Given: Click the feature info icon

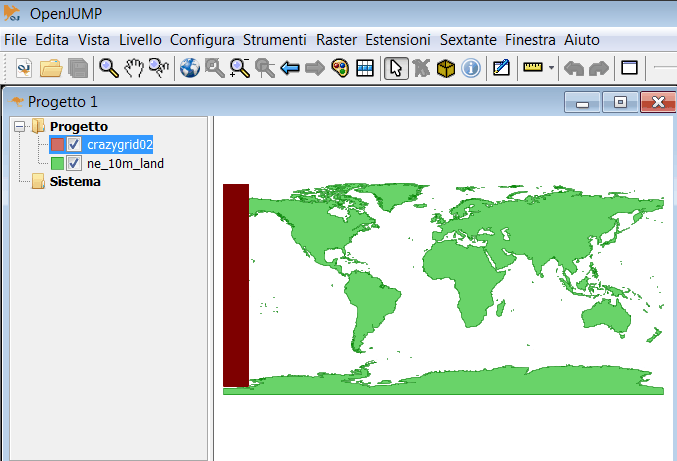Looking at the screenshot, I should point(470,68).
